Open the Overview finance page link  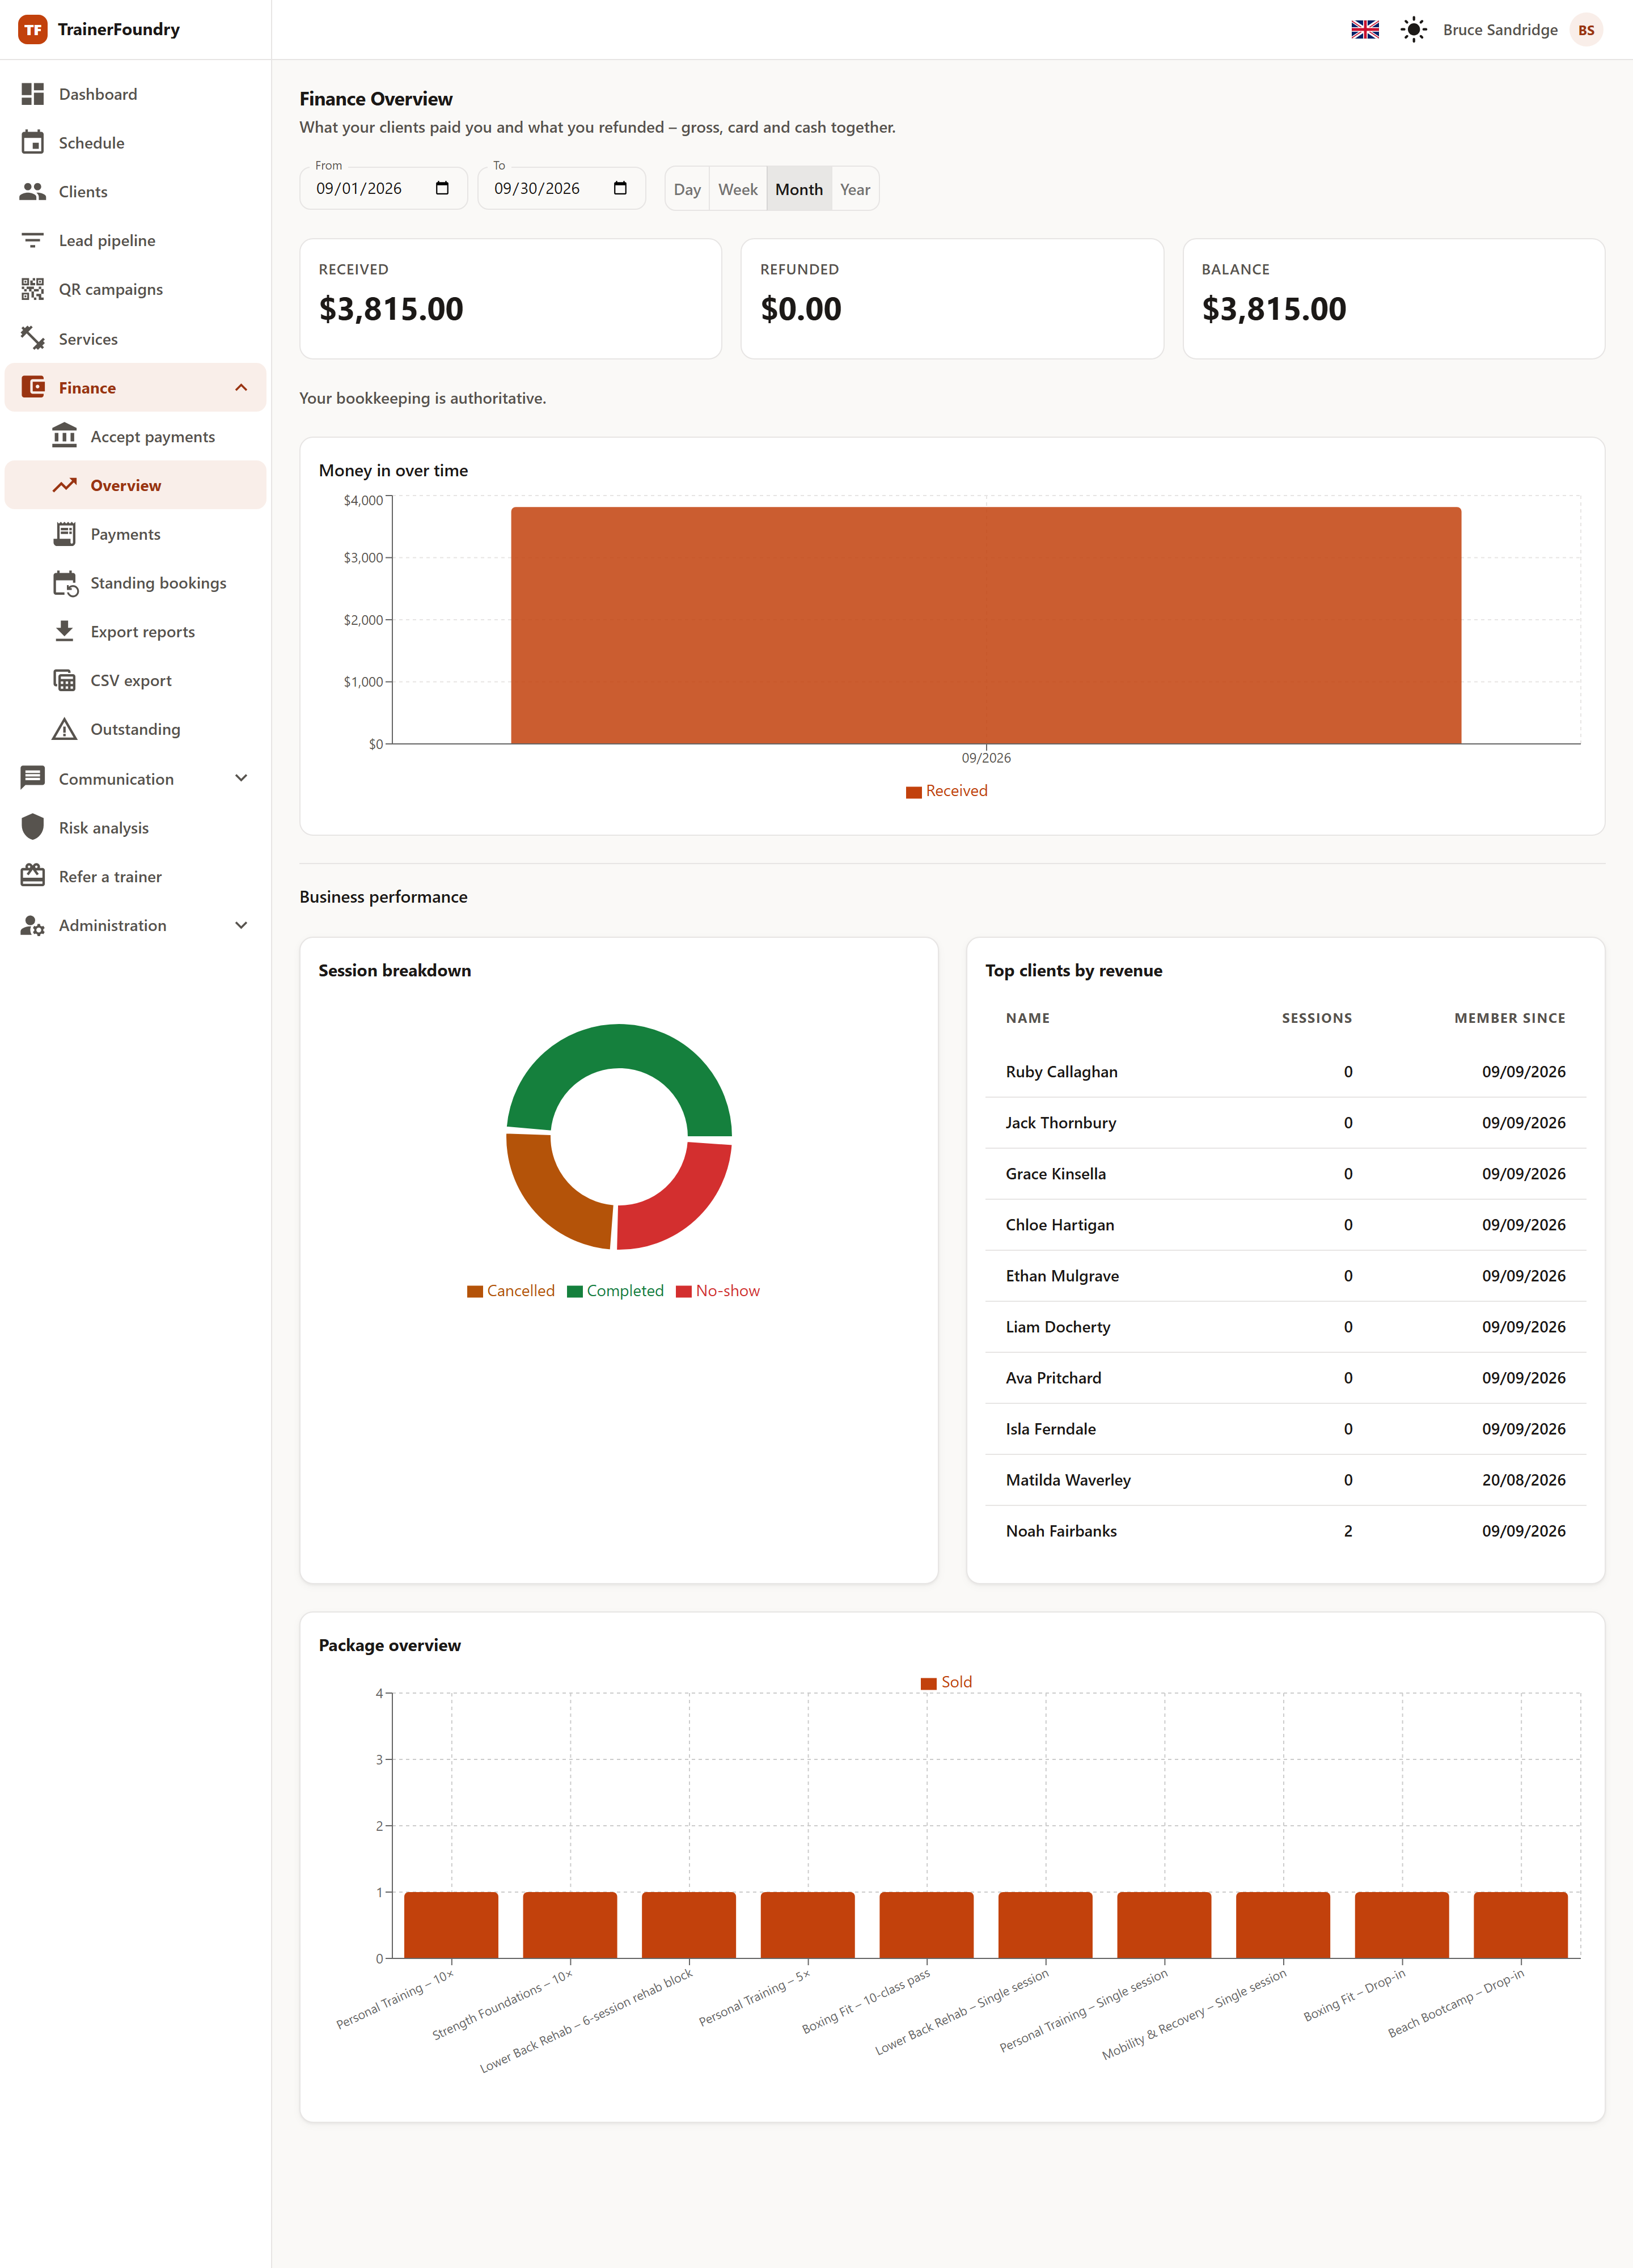136,485
